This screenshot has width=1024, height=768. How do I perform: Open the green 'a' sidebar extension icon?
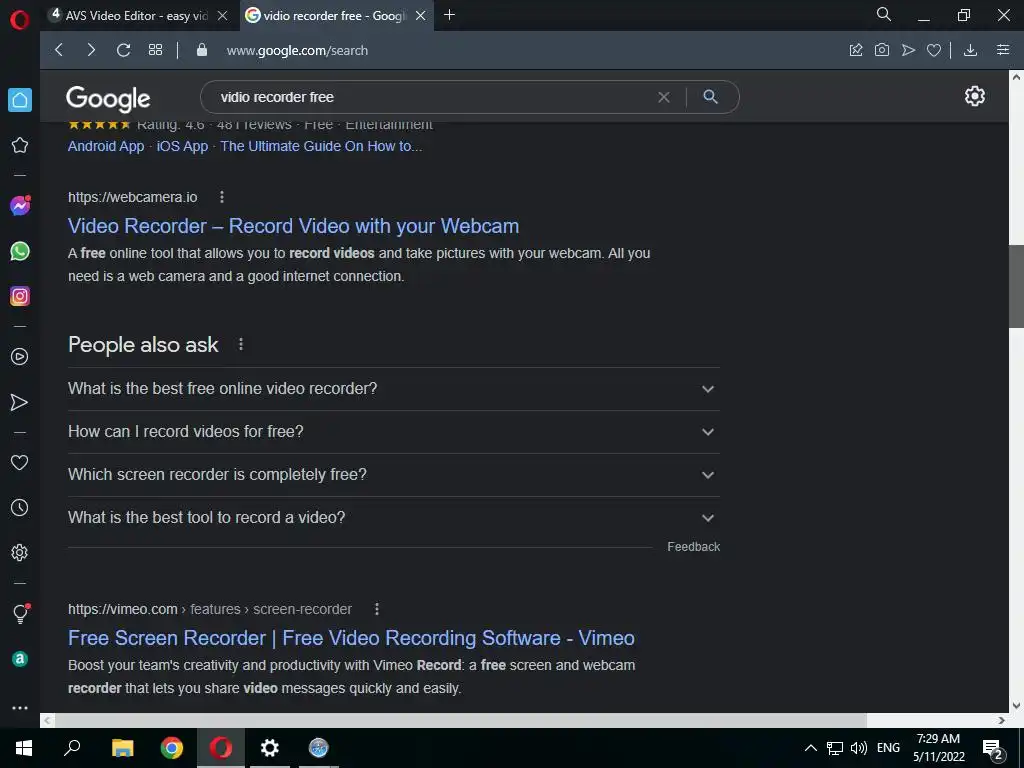[20, 659]
